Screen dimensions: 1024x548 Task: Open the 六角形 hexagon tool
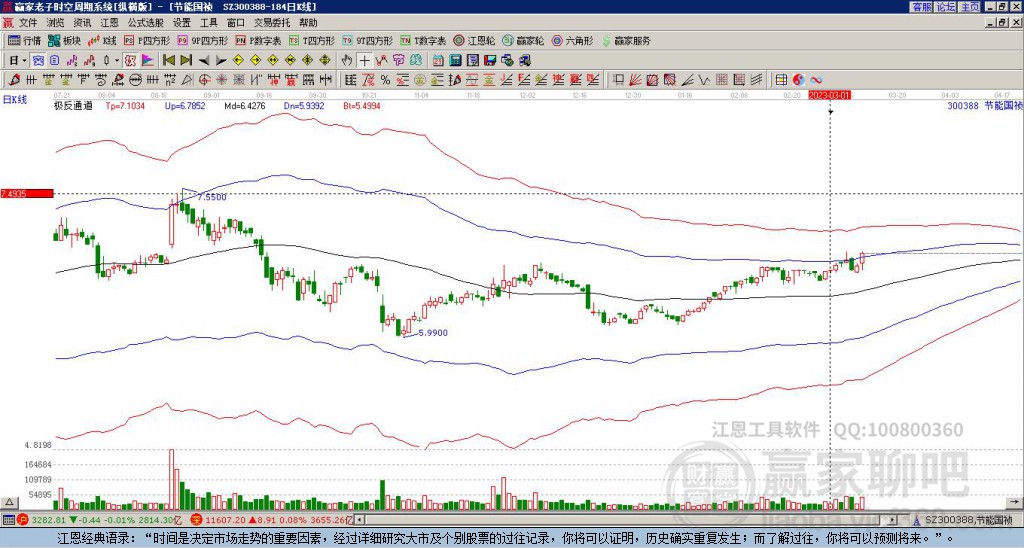(x=572, y=40)
